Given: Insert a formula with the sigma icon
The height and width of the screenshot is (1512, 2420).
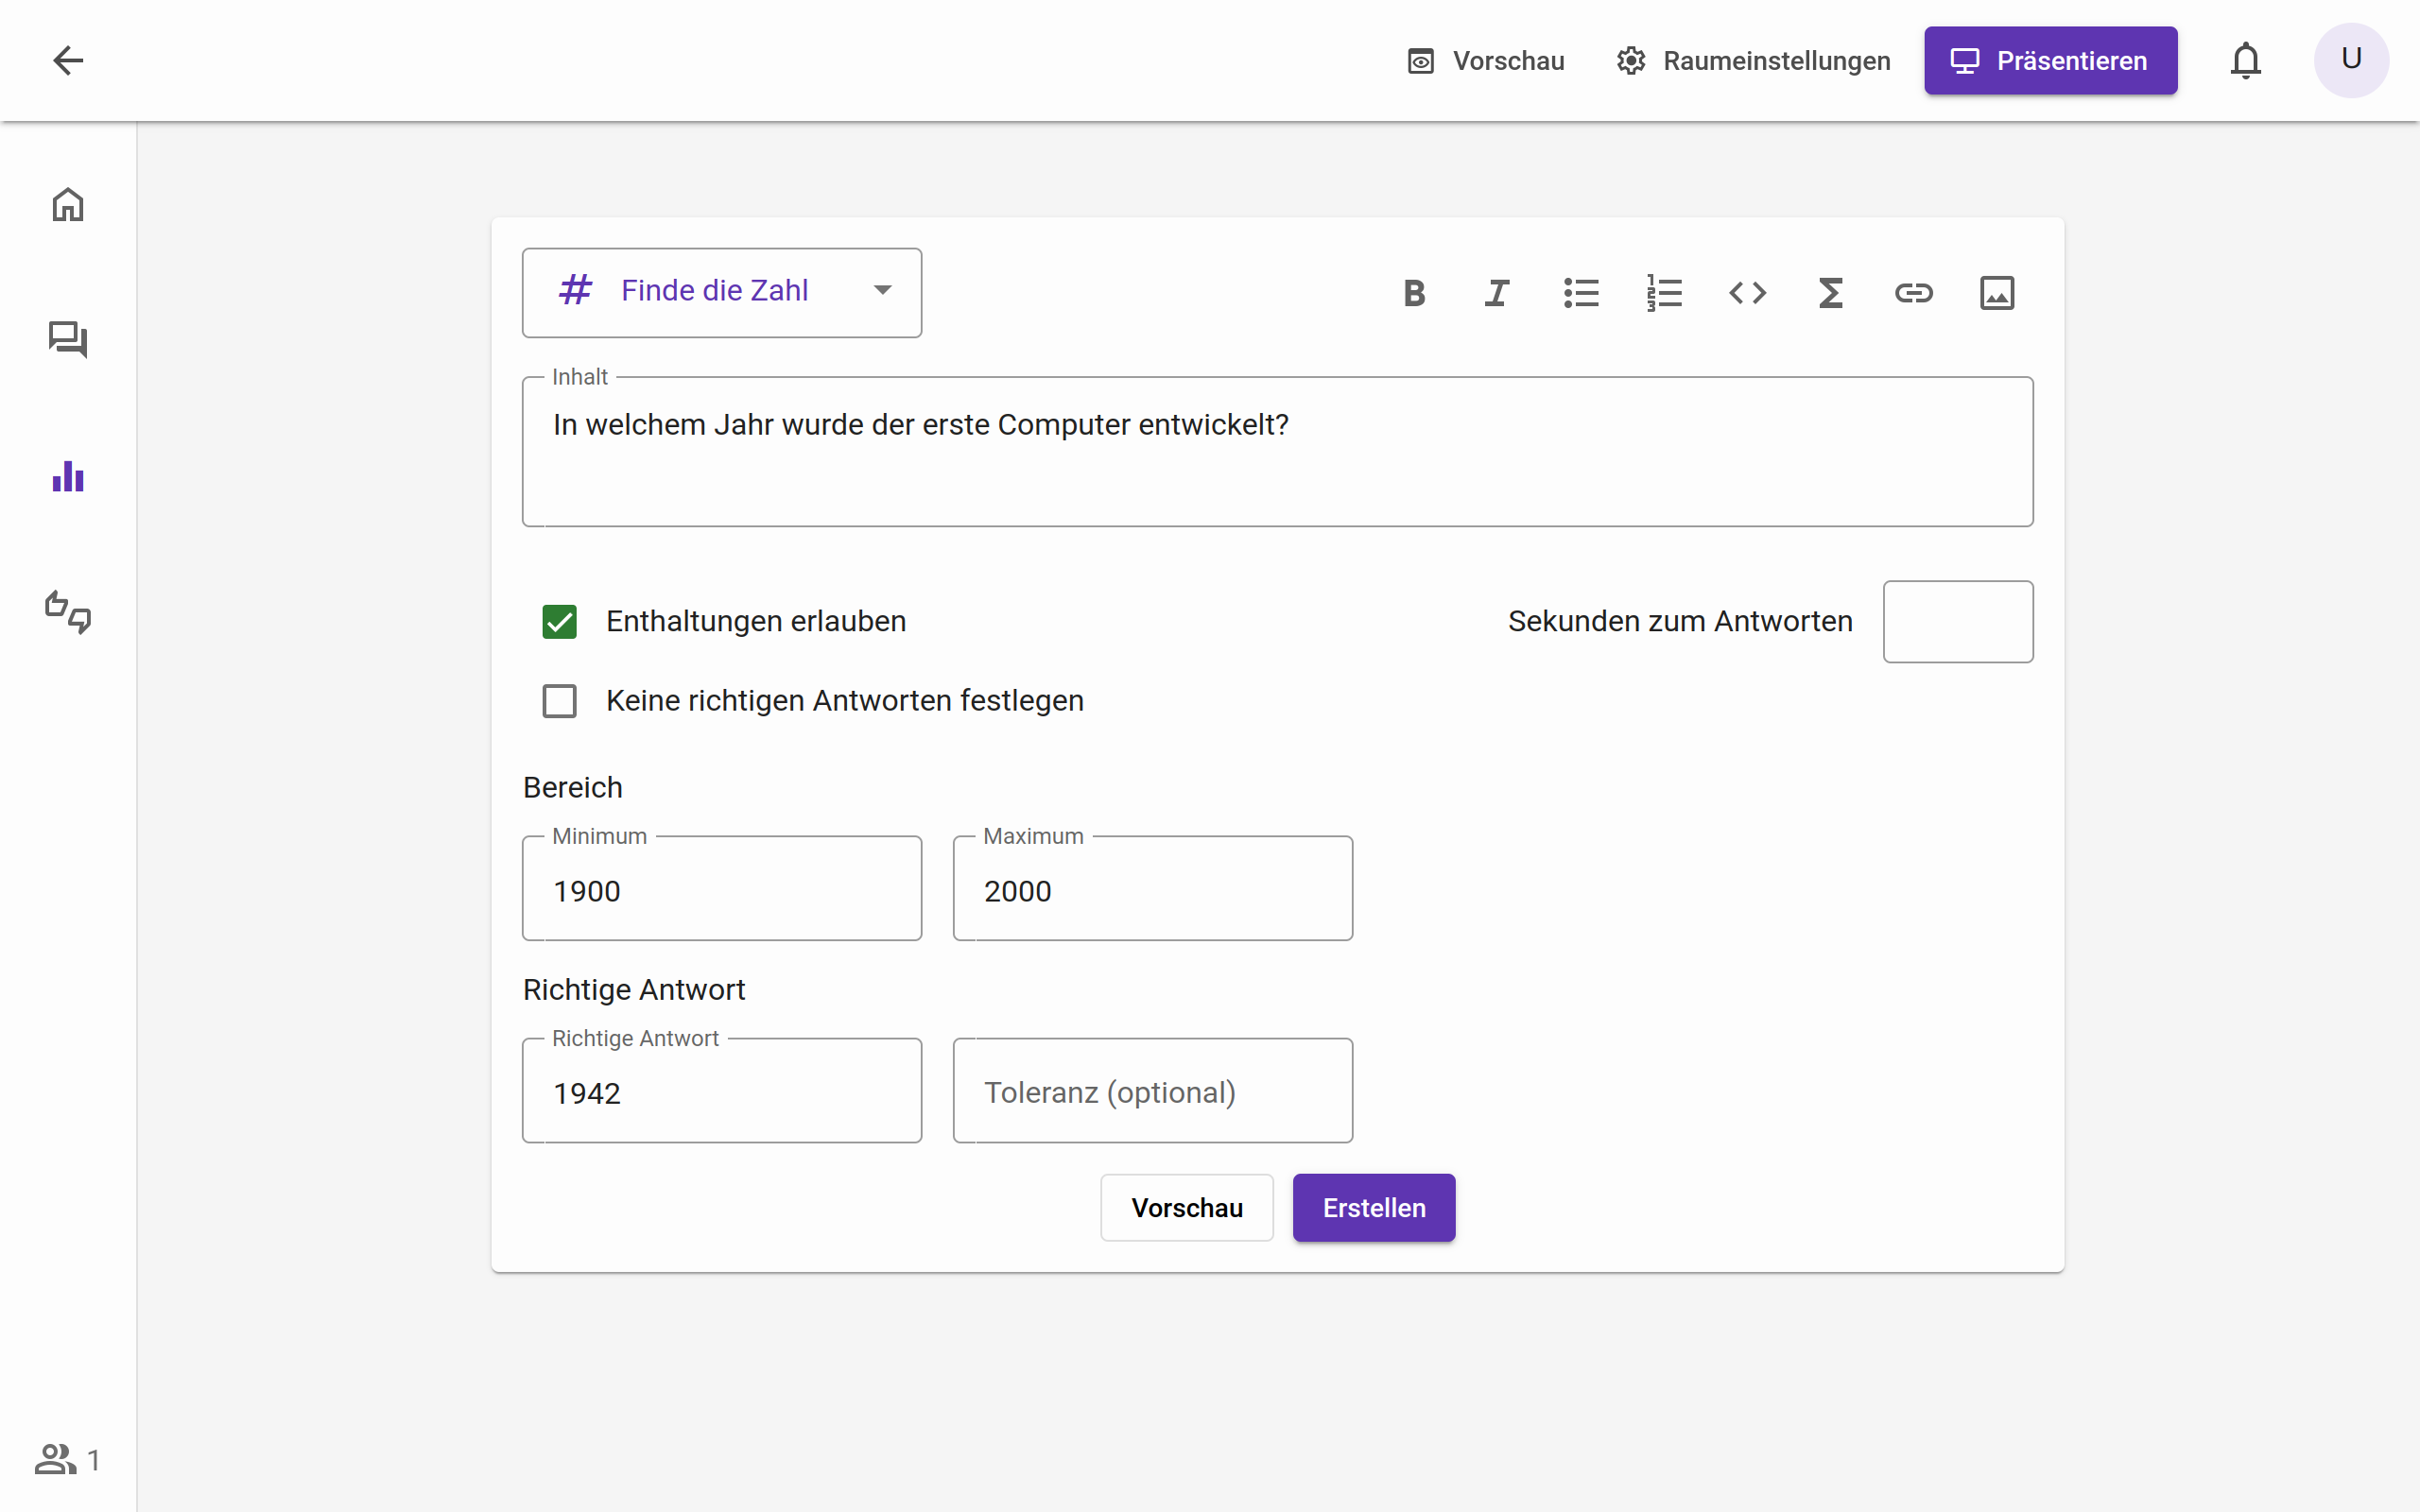Looking at the screenshot, I should [1830, 293].
